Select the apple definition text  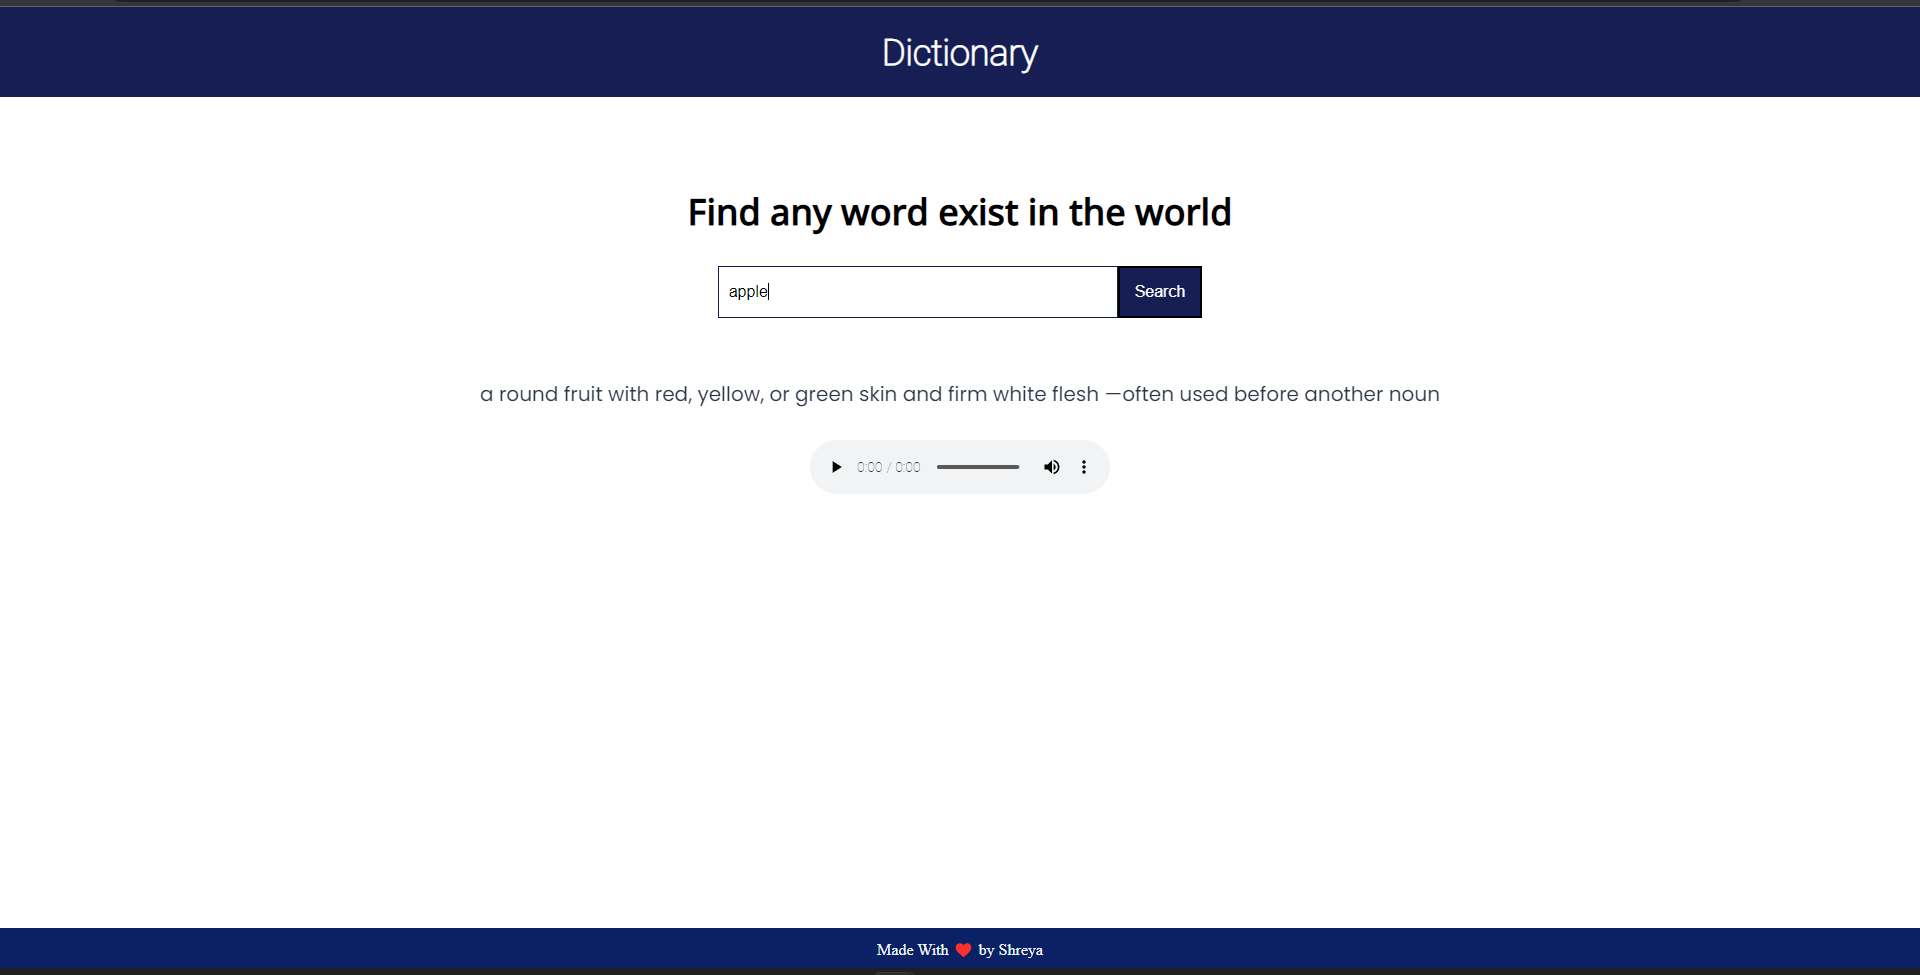[x=960, y=394]
